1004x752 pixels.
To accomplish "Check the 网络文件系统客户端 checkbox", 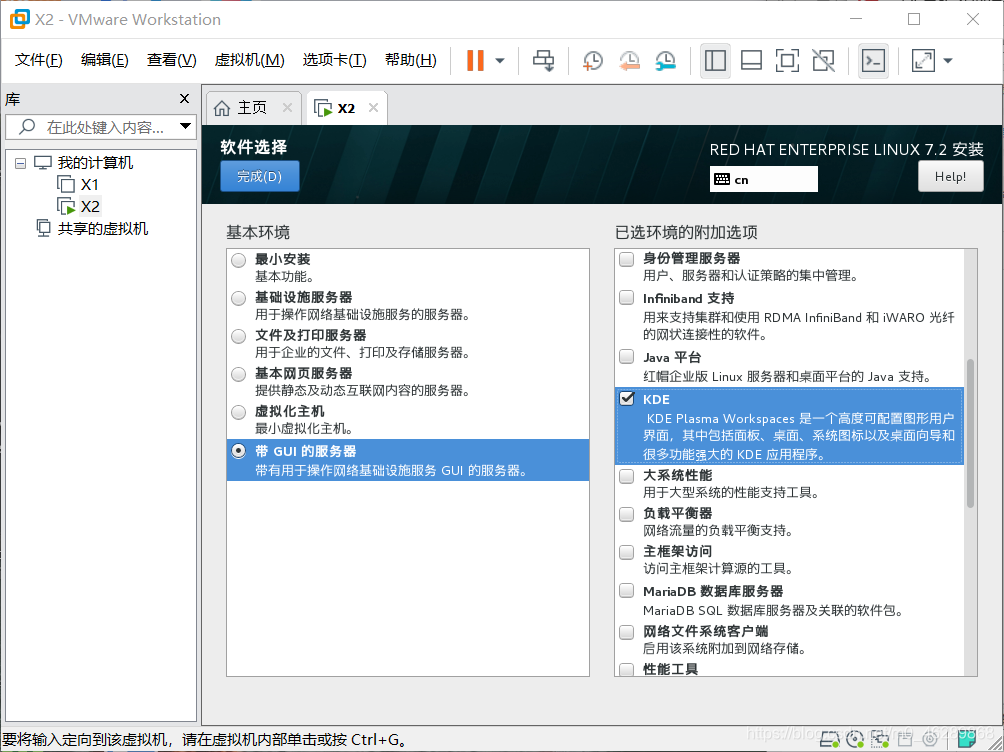I will pos(627,632).
